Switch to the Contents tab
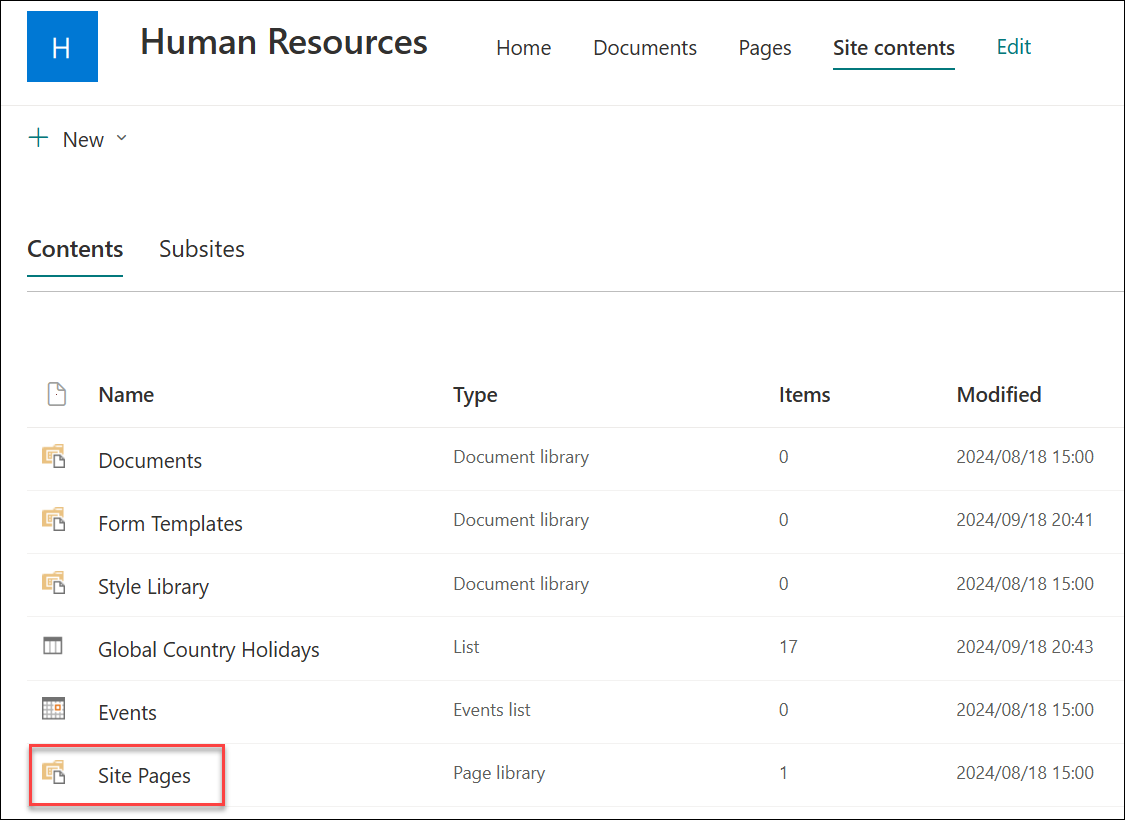 click(x=75, y=249)
